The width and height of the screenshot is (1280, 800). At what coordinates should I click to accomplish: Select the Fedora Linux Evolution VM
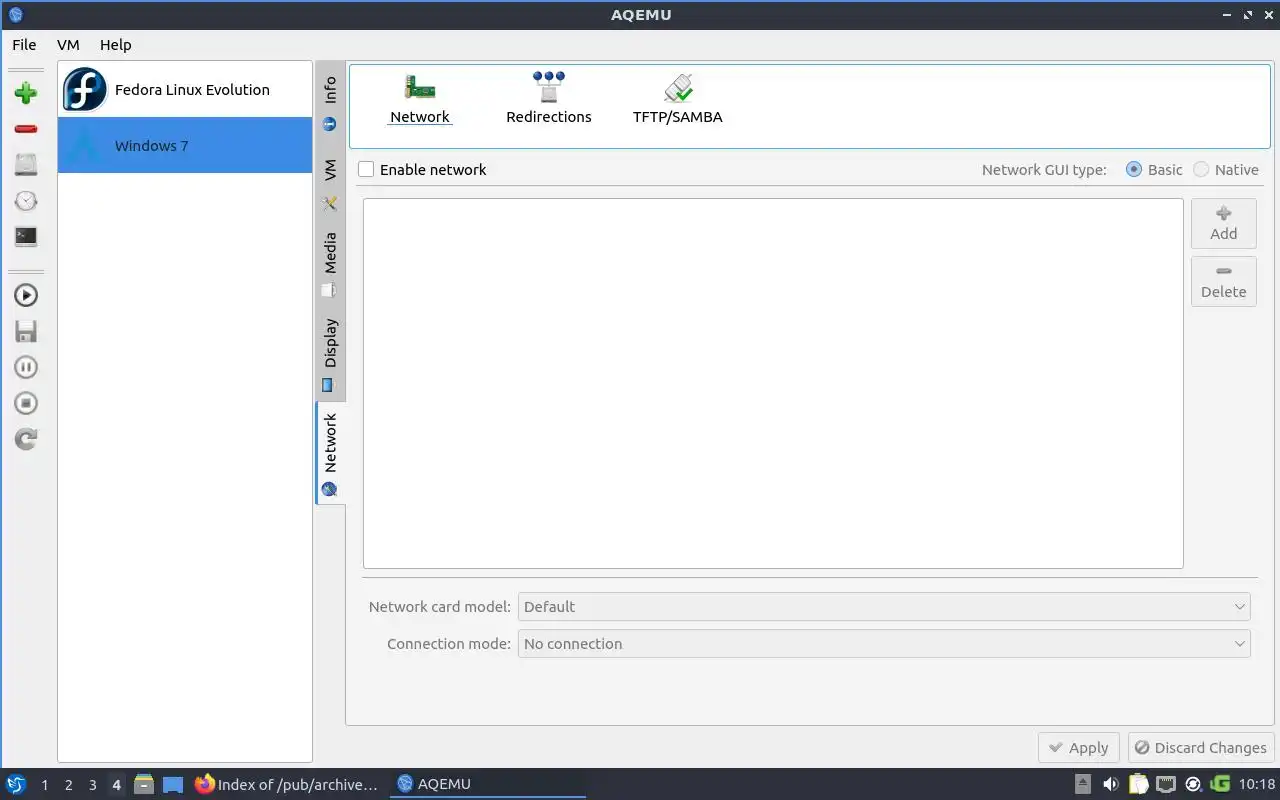point(185,90)
